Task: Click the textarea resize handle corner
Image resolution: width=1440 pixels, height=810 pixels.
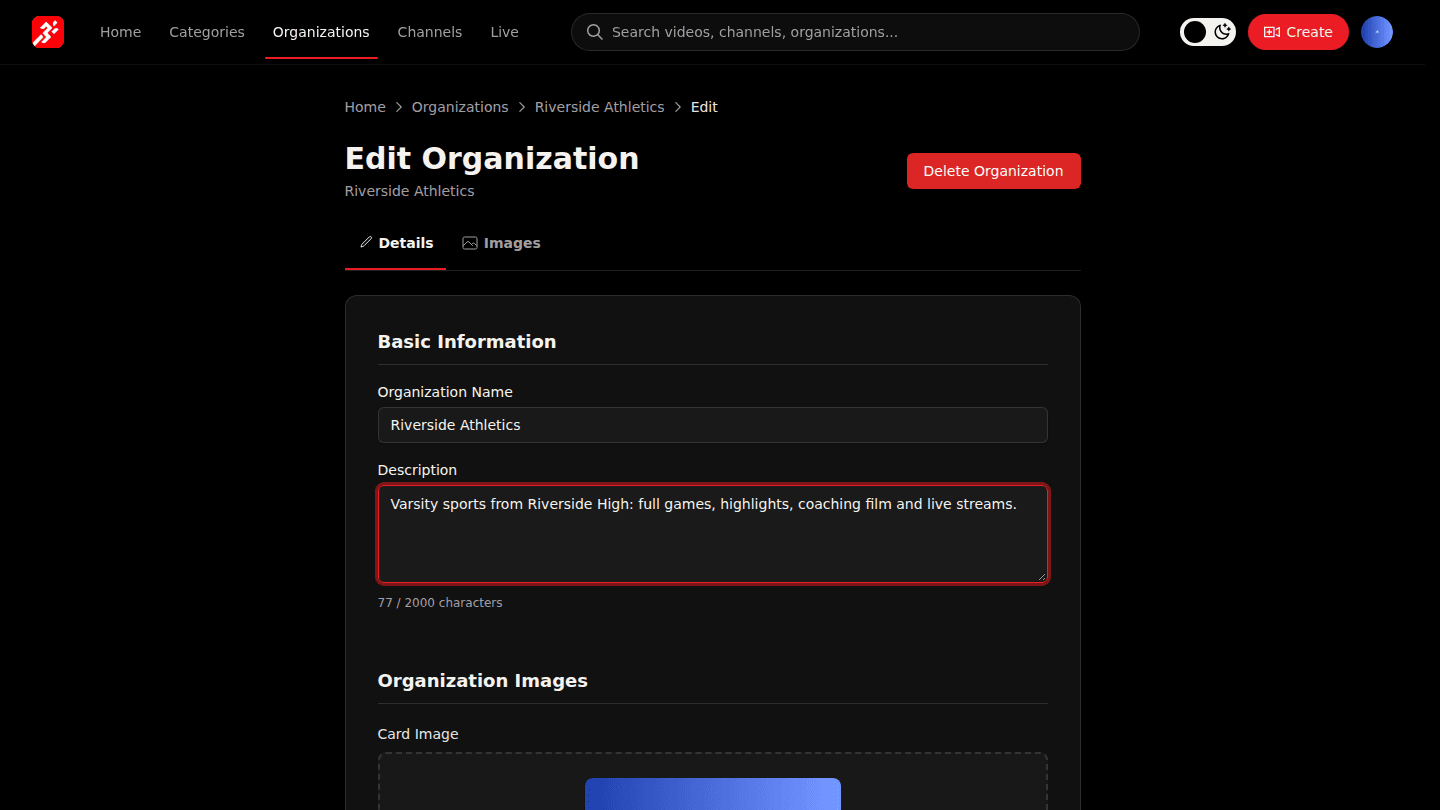Action: coord(1041,576)
